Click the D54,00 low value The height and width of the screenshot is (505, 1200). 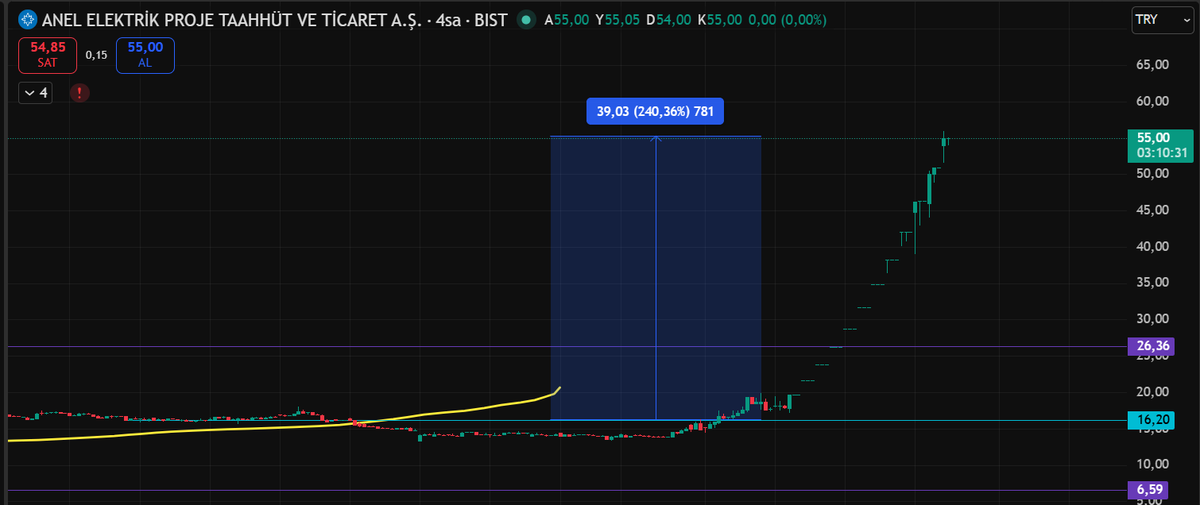click(671, 20)
